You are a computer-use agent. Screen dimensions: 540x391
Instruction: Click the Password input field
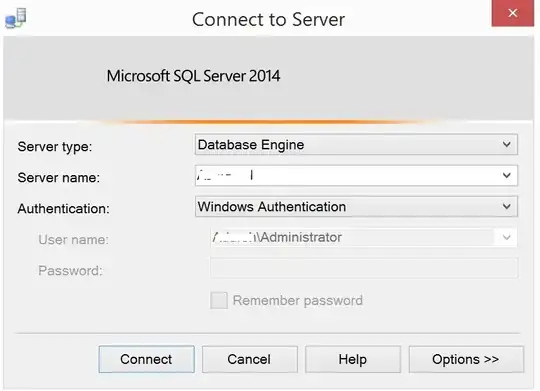[x=364, y=268]
